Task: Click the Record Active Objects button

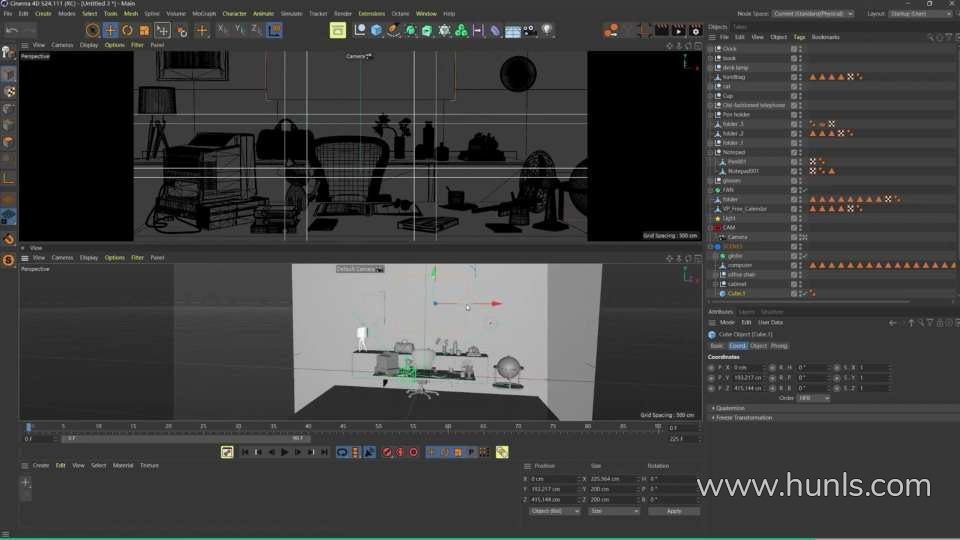Action: point(387,452)
